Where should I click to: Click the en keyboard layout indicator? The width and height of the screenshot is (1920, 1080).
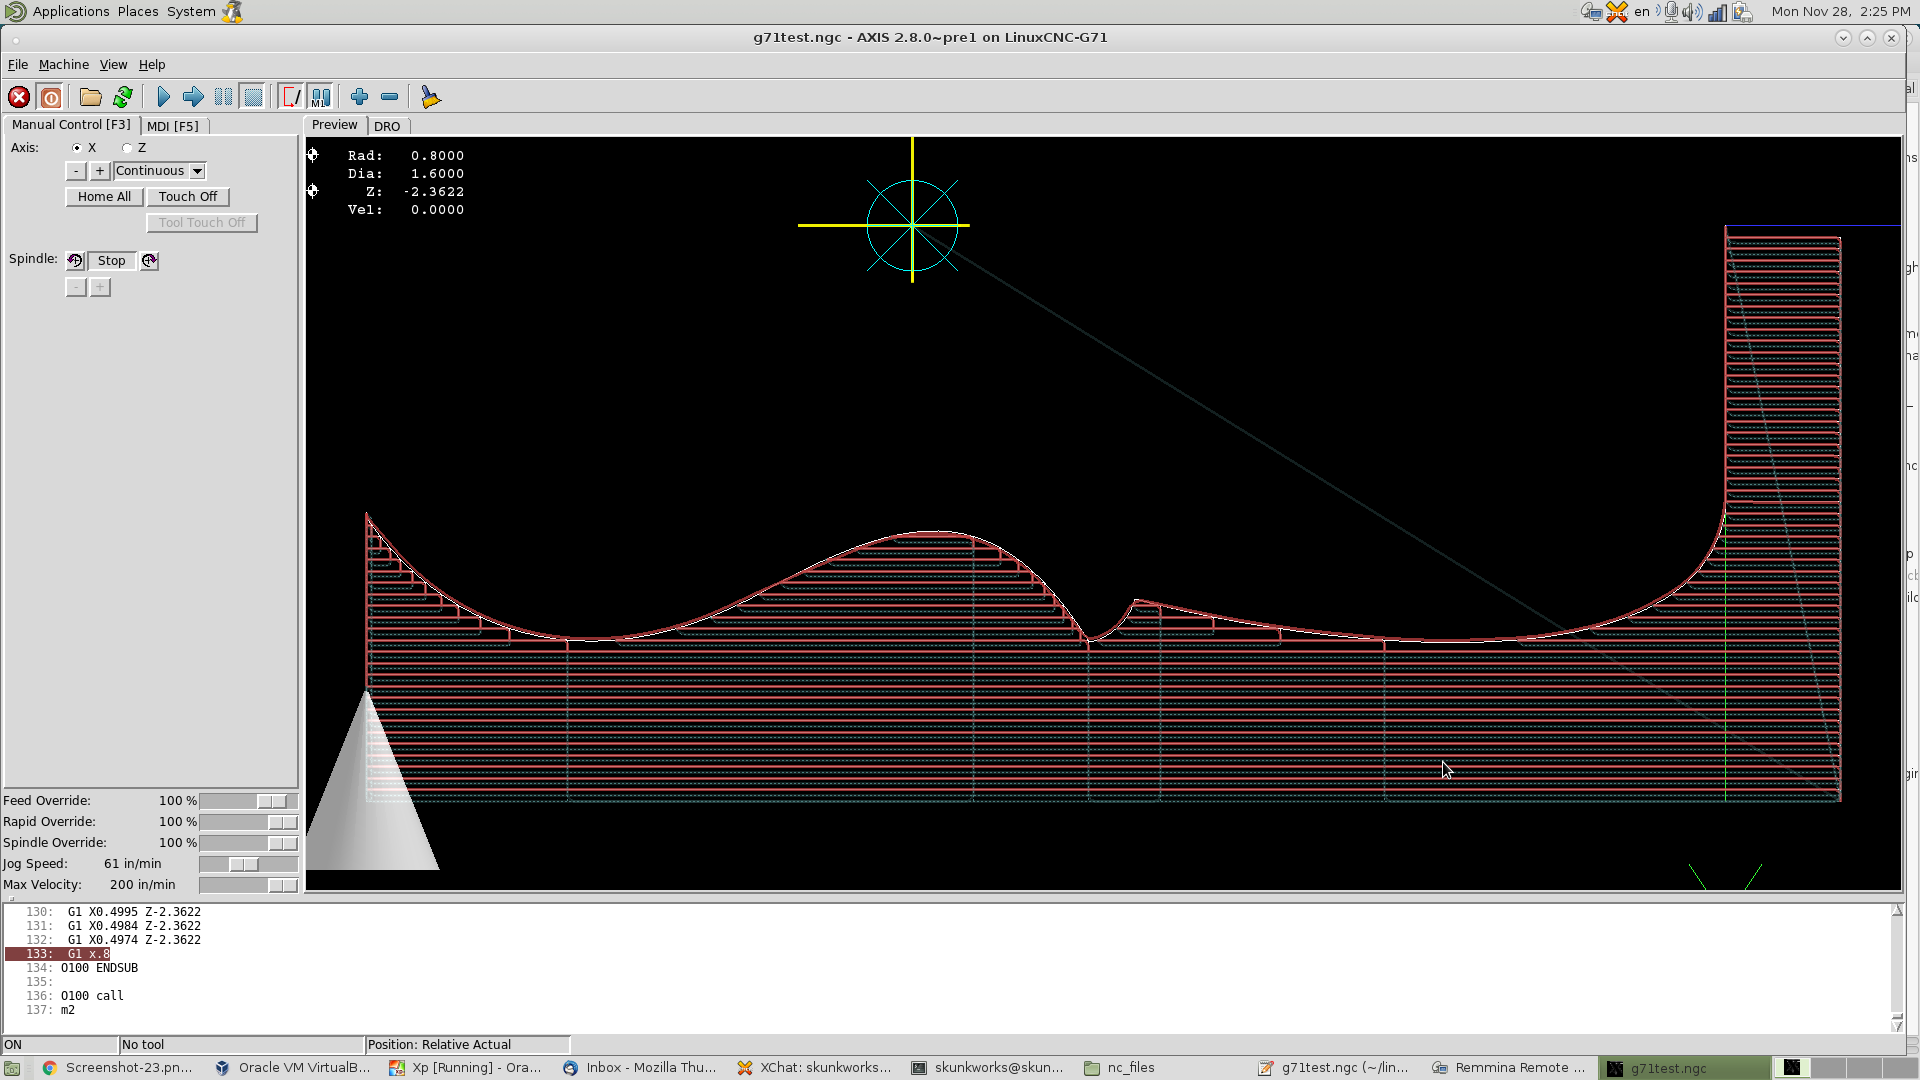pyautogui.click(x=1642, y=12)
